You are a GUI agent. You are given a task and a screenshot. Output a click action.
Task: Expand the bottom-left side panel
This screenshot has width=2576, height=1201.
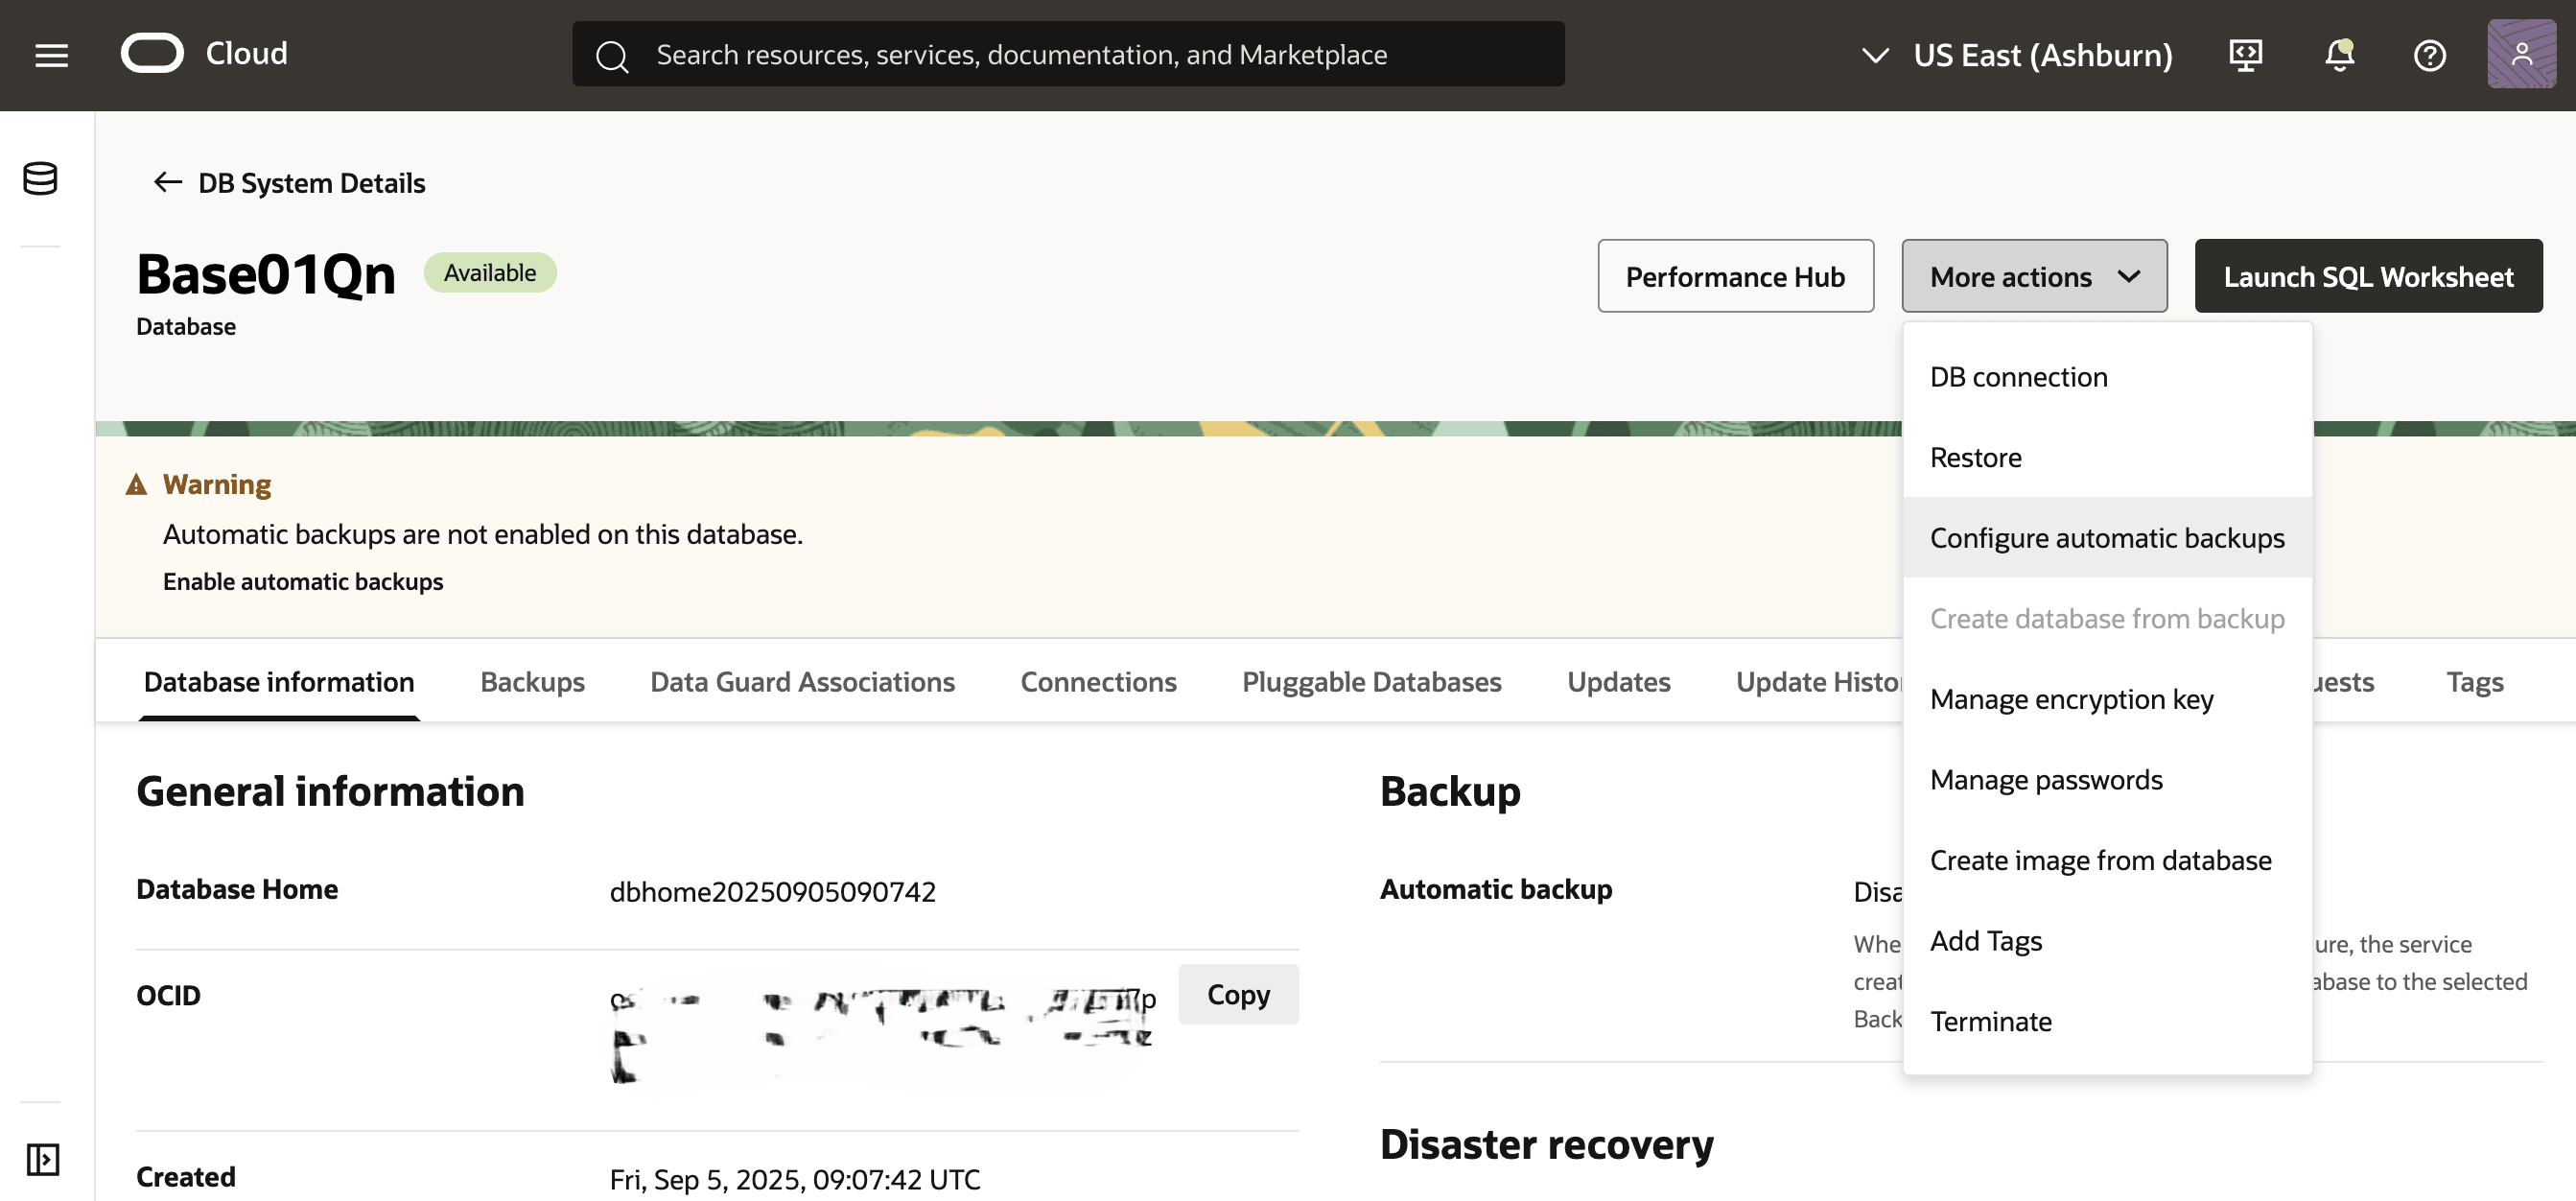(42, 1160)
